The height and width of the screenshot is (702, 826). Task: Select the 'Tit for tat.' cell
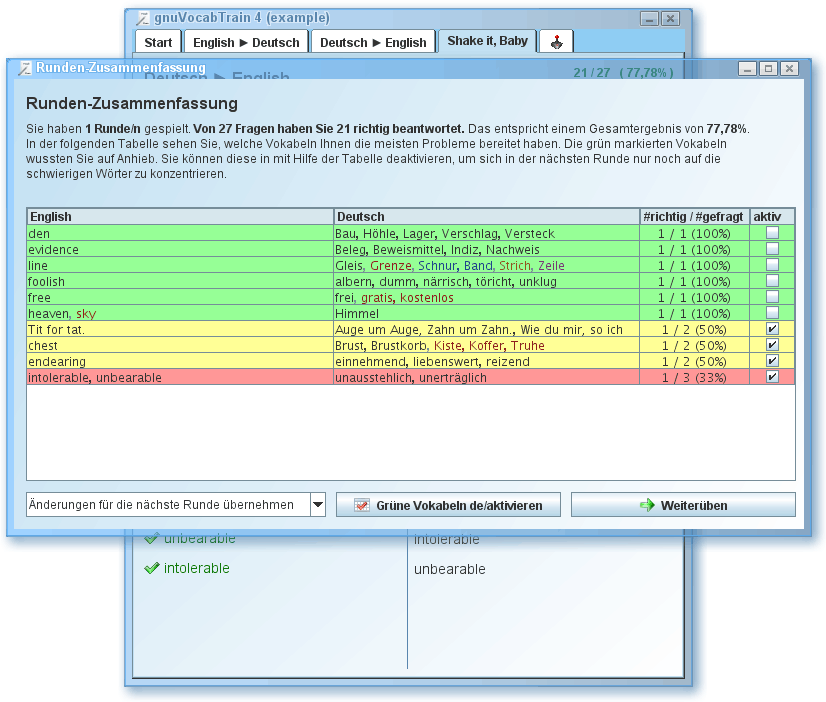(x=180, y=330)
